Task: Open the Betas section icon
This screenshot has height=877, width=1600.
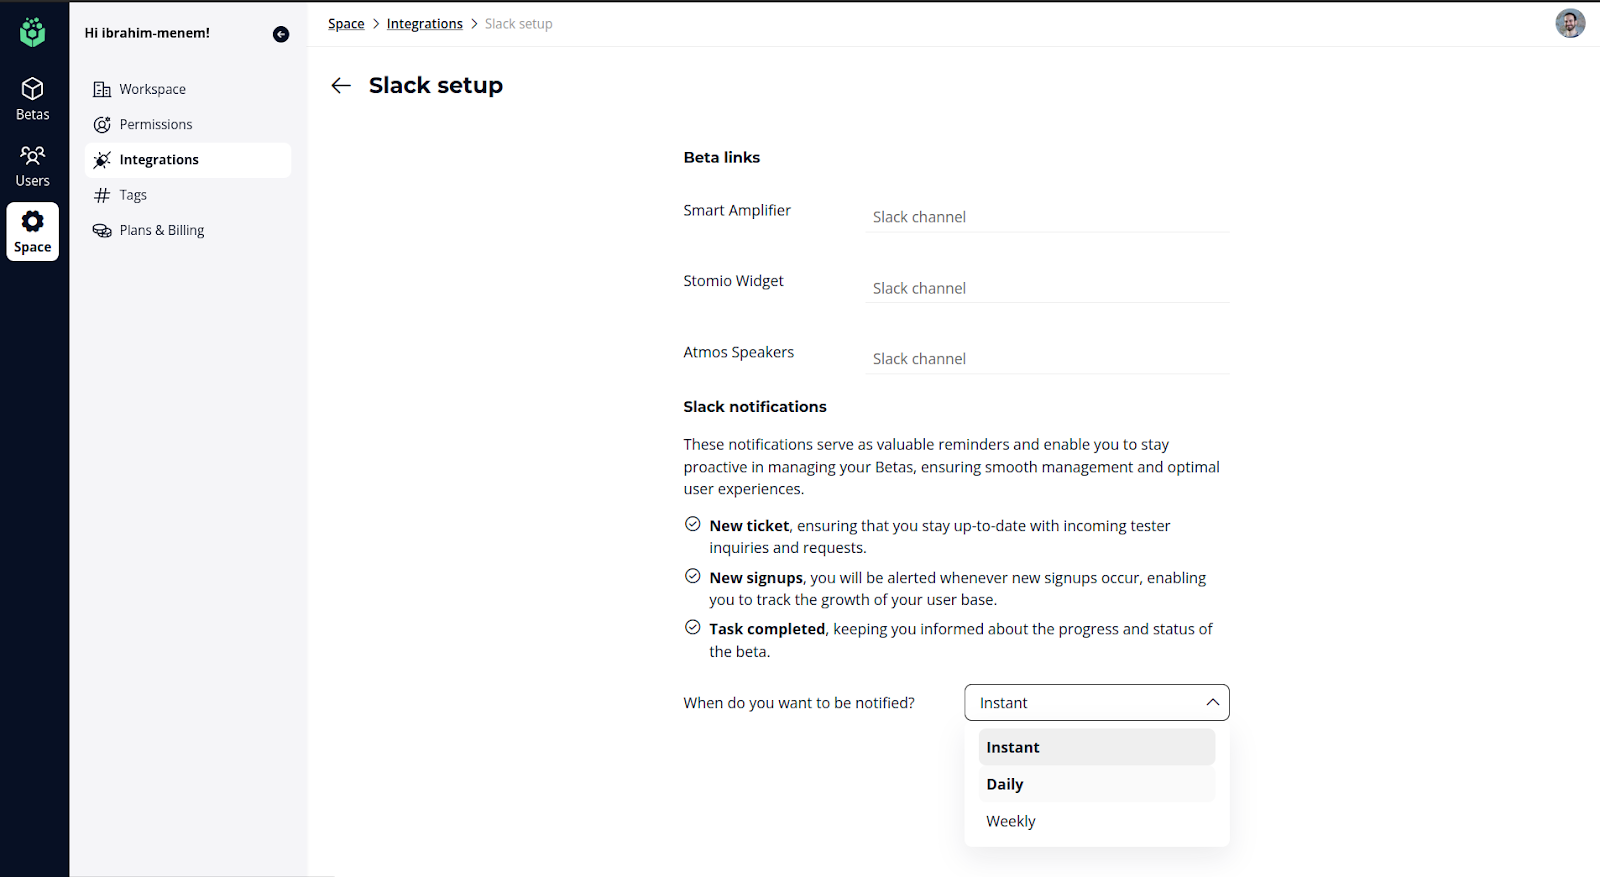Action: (32, 90)
